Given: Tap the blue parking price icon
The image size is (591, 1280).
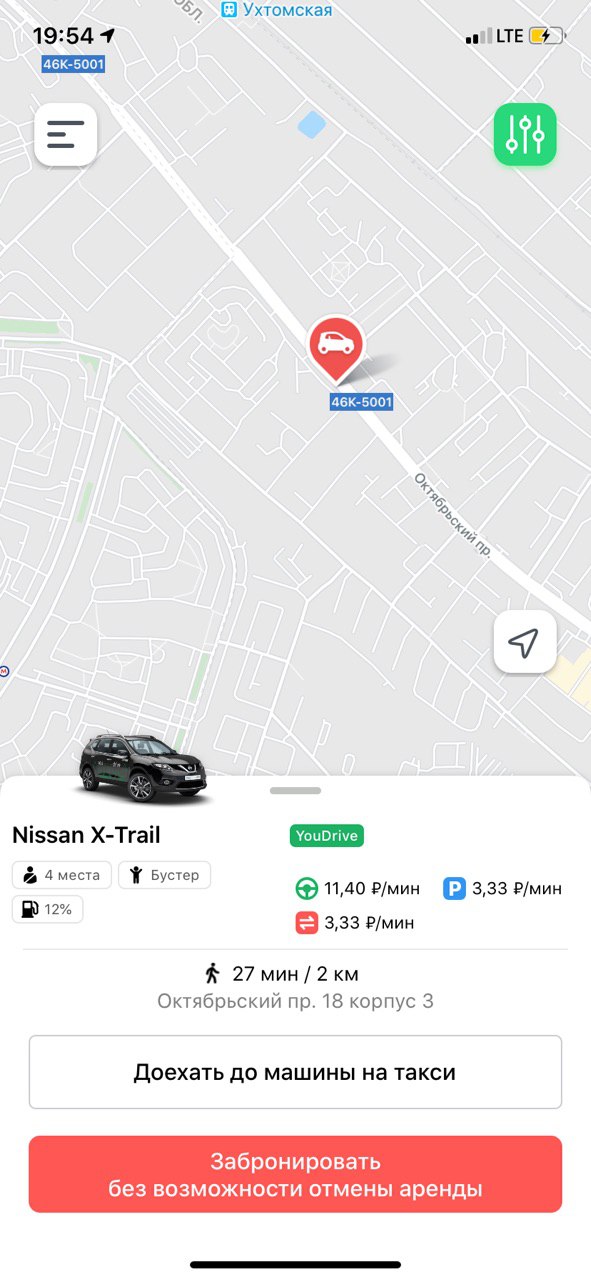Looking at the screenshot, I should click(x=455, y=888).
